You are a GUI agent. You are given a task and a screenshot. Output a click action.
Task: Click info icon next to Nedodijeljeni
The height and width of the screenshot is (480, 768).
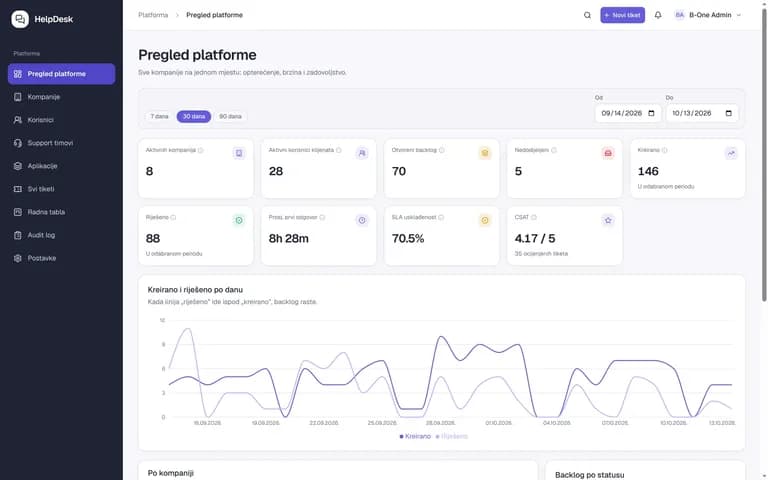click(x=554, y=150)
